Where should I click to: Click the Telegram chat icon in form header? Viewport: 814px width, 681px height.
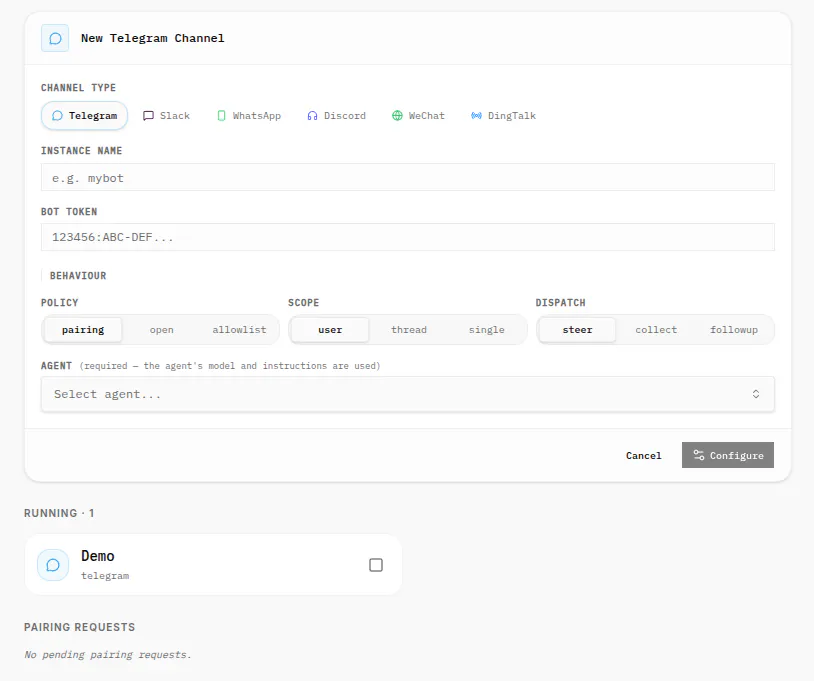click(55, 38)
